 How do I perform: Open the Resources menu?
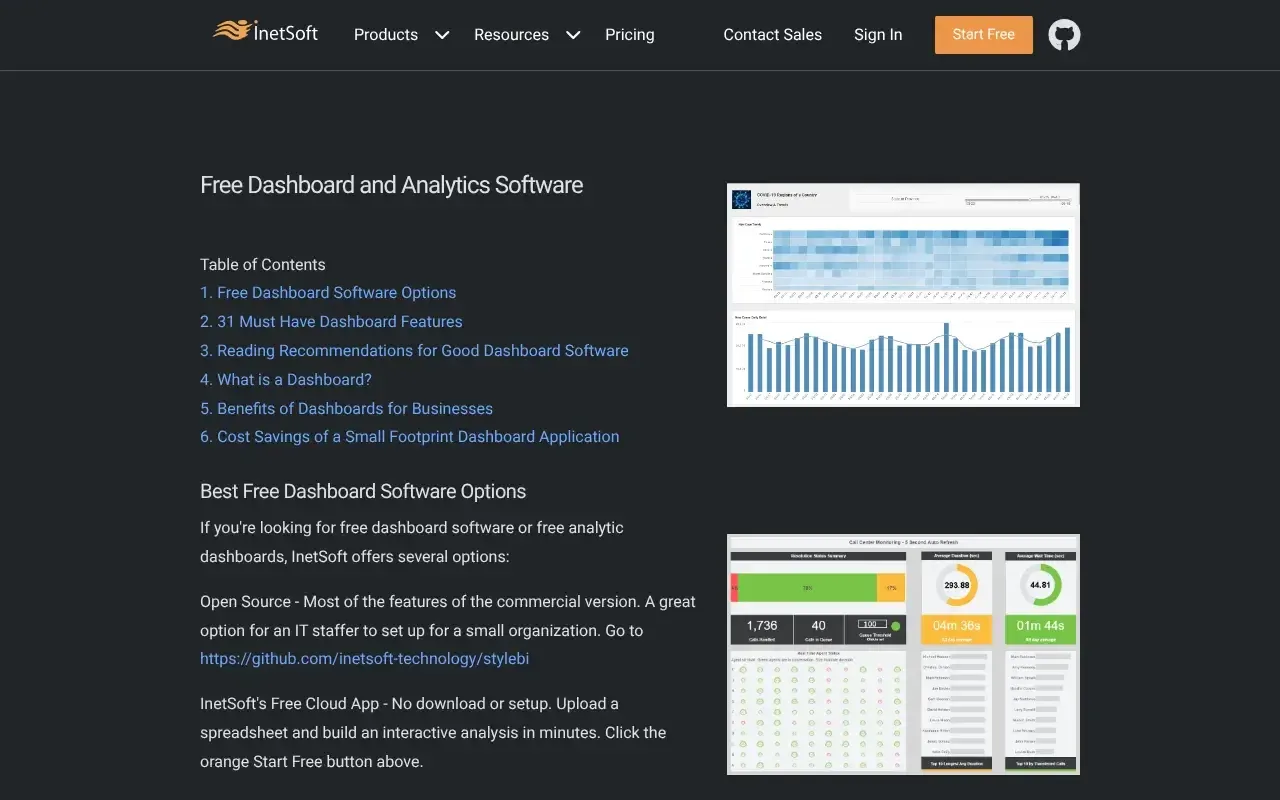pos(511,34)
